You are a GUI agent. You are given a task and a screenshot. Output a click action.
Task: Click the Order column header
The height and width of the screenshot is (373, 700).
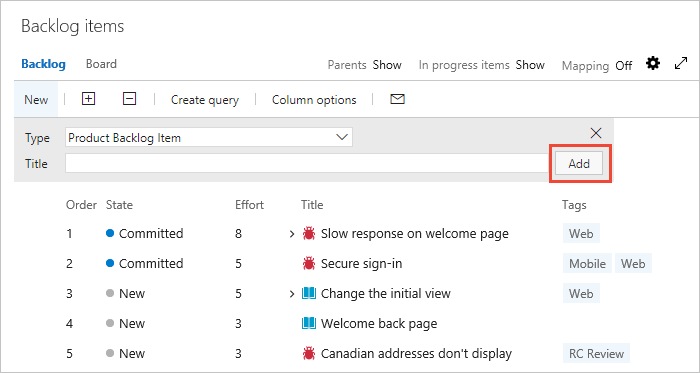click(81, 205)
